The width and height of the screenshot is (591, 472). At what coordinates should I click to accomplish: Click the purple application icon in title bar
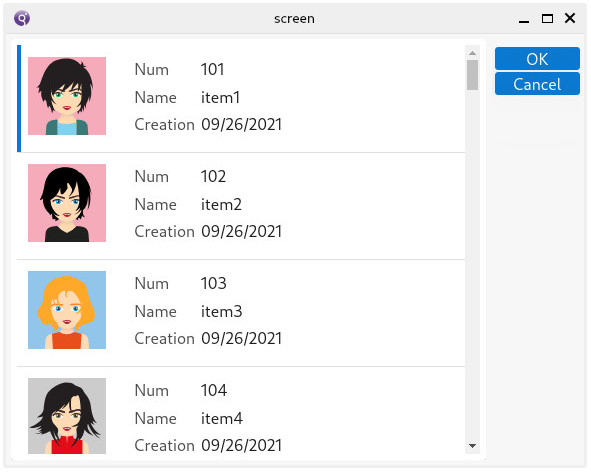click(x=22, y=18)
